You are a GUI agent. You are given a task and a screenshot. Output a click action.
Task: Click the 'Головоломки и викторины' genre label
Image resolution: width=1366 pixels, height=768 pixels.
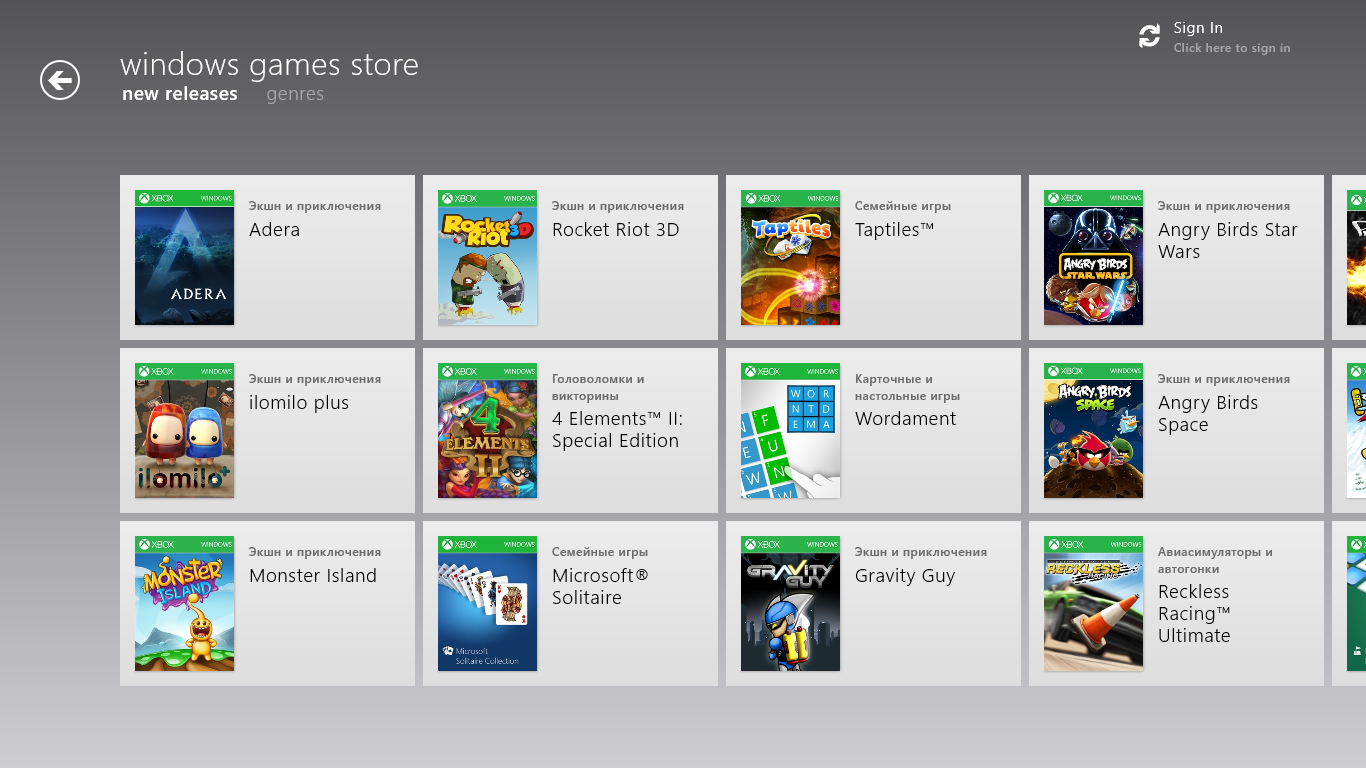[x=598, y=387]
